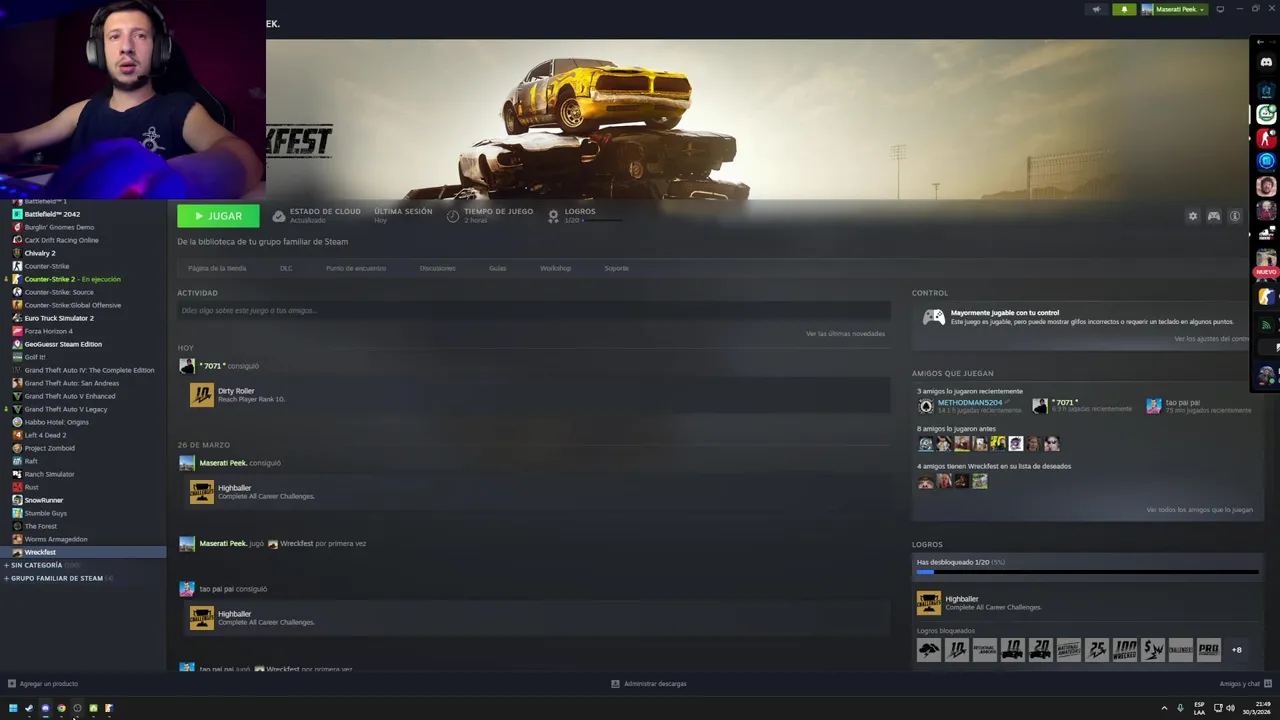The height and width of the screenshot is (720, 1280).
Task: Open Wreckfest game settings gear icon
Action: coord(1192,216)
